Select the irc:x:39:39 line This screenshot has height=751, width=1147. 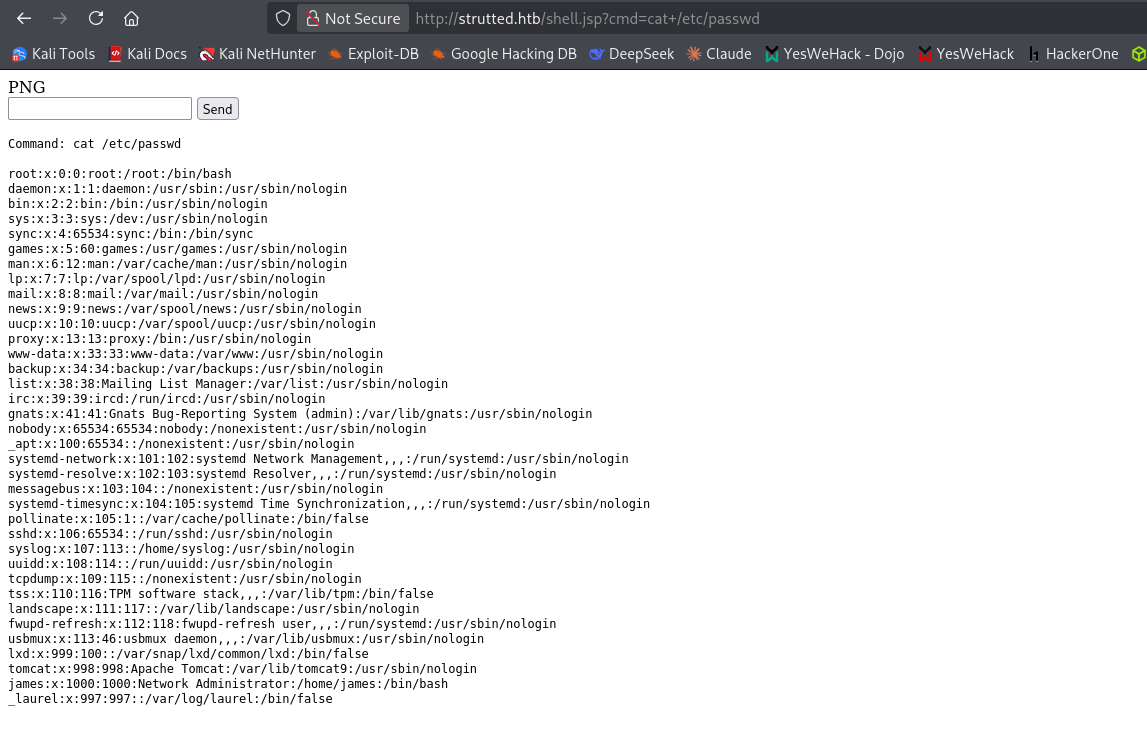click(x=167, y=399)
